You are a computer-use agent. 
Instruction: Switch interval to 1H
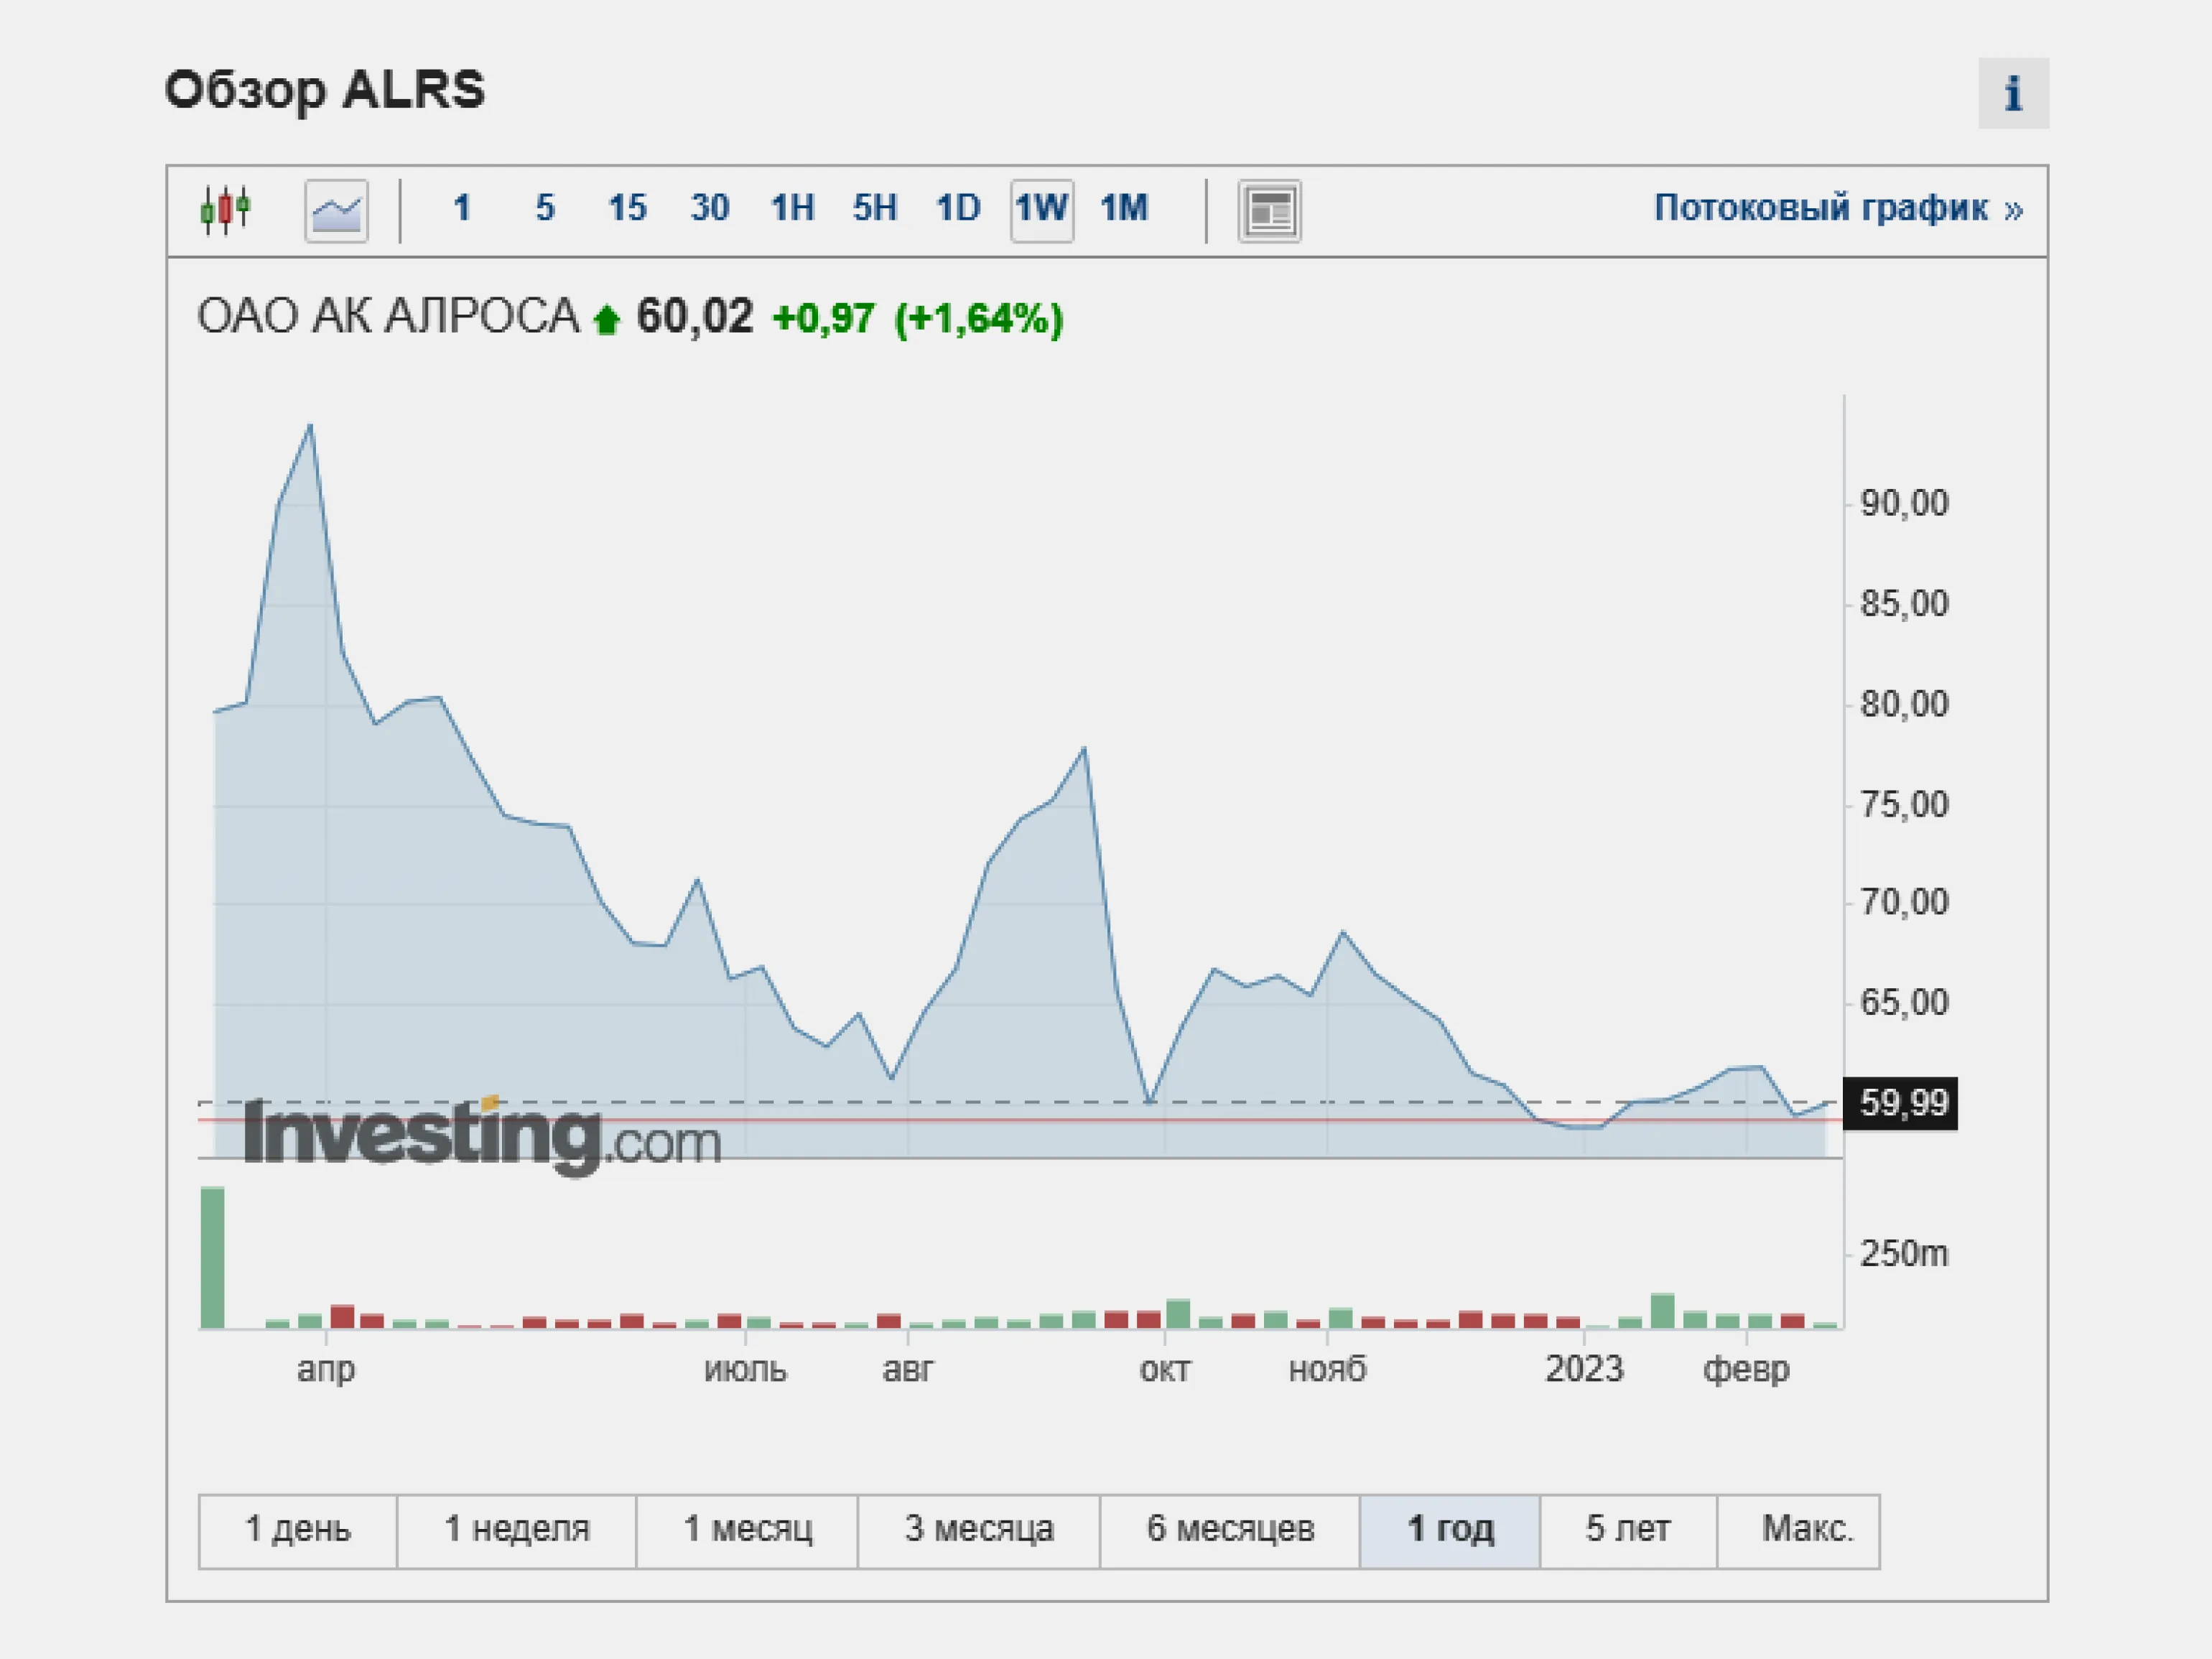point(792,209)
